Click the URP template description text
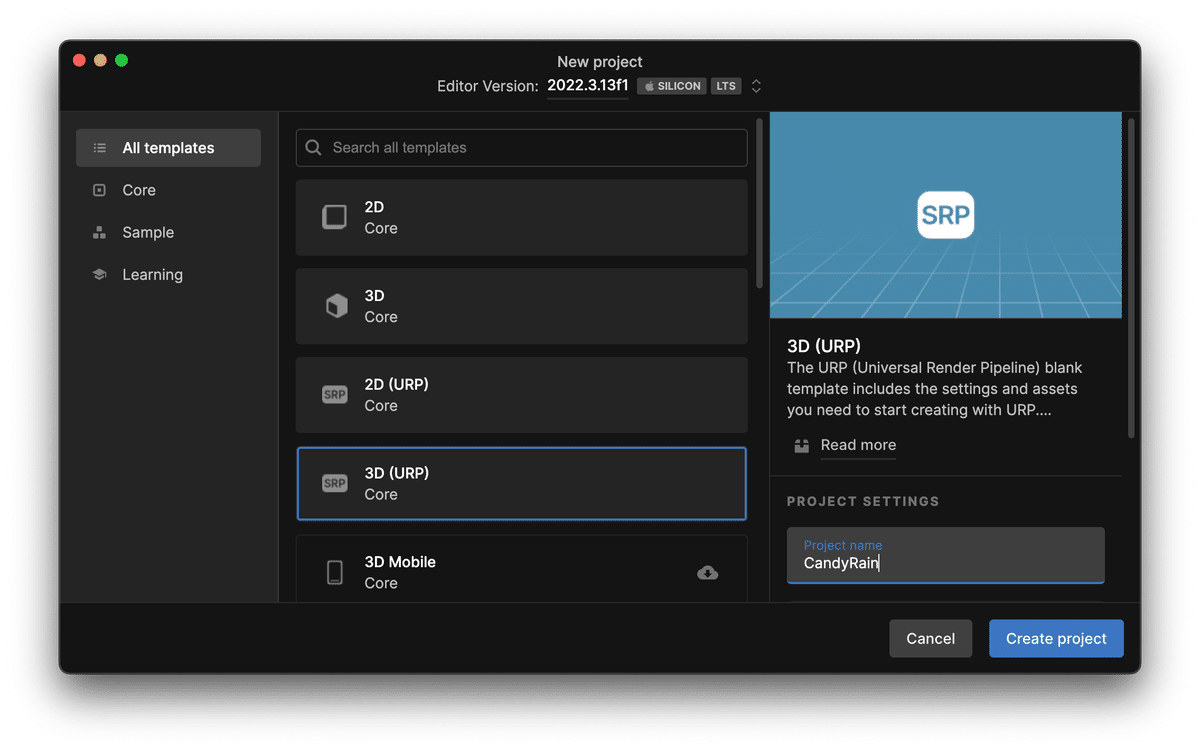This screenshot has height=752, width=1200. 935,389
